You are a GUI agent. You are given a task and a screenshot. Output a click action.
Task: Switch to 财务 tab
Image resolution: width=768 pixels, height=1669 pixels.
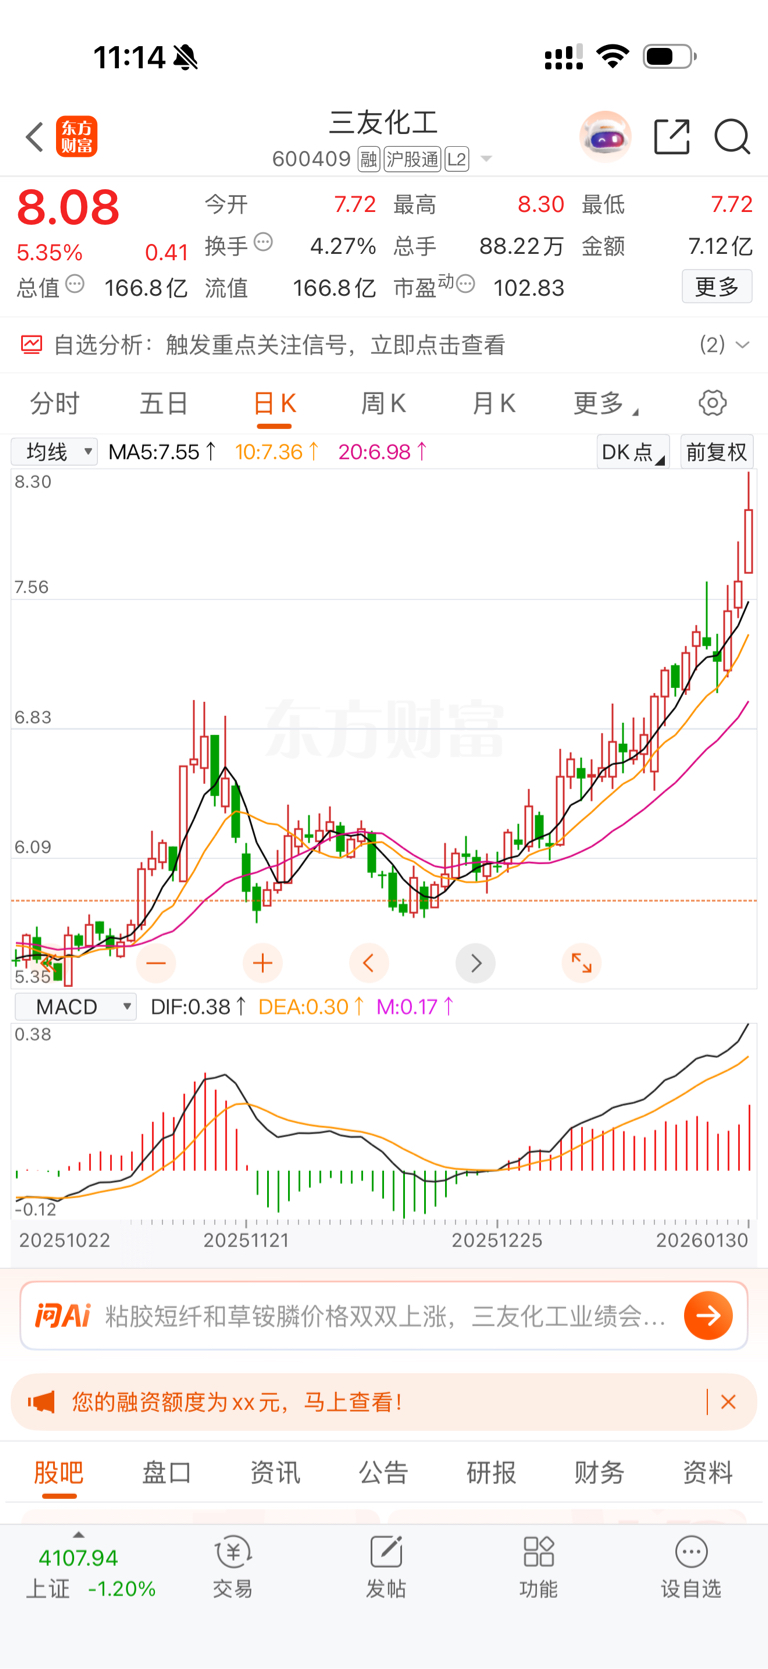(x=599, y=1473)
